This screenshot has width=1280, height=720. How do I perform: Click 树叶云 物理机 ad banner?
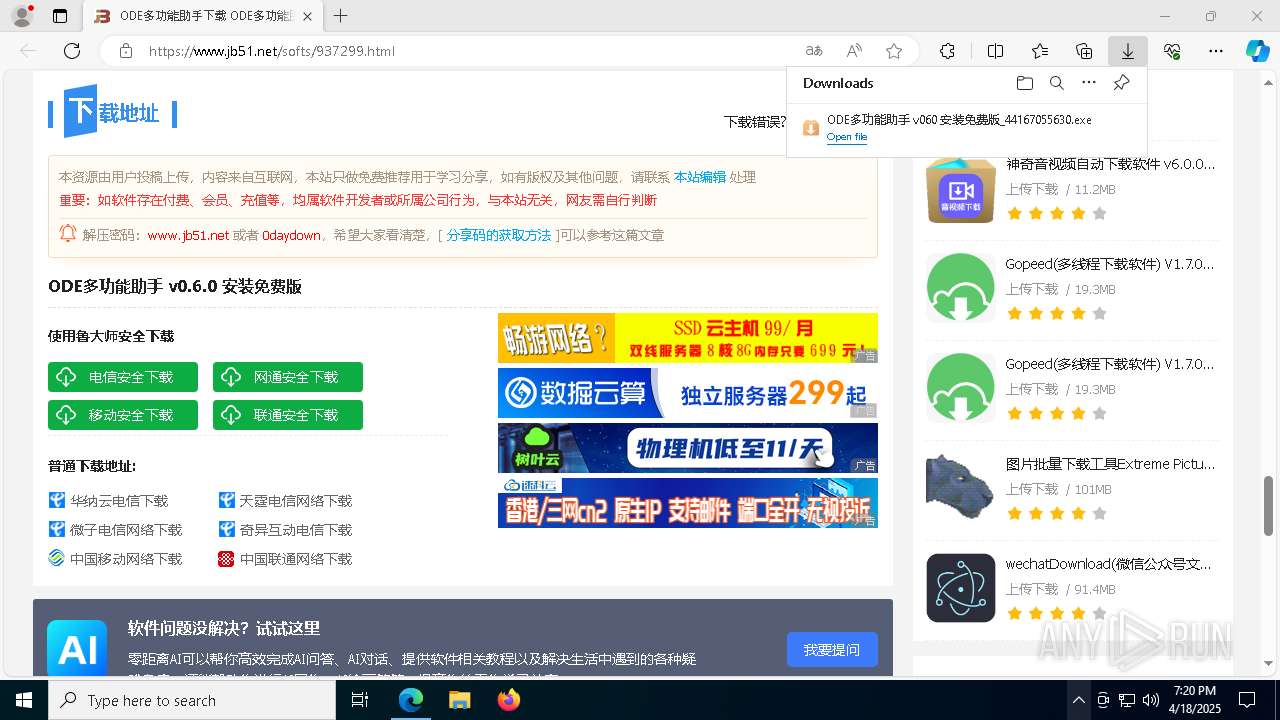[x=688, y=448]
